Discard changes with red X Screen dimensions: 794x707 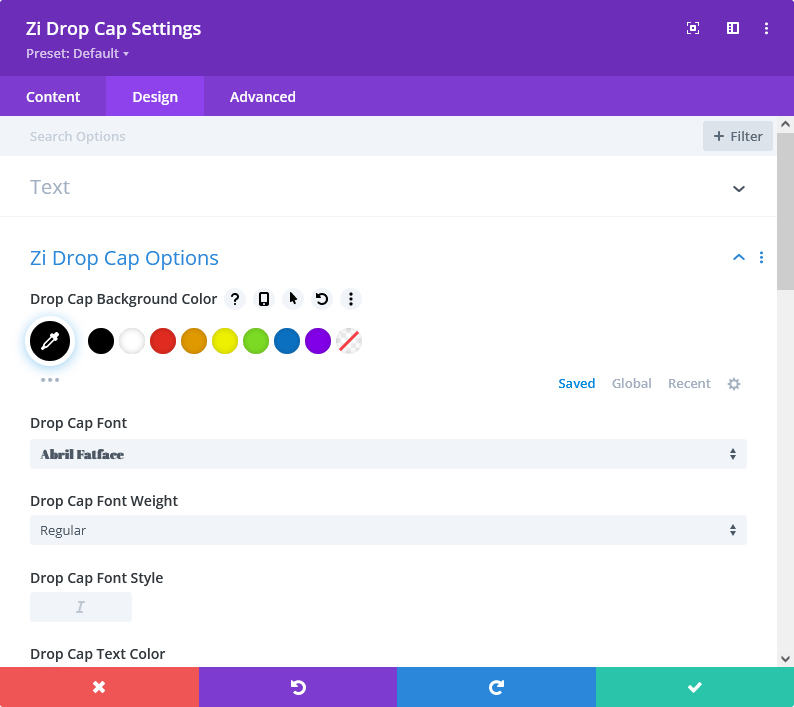tap(99, 687)
